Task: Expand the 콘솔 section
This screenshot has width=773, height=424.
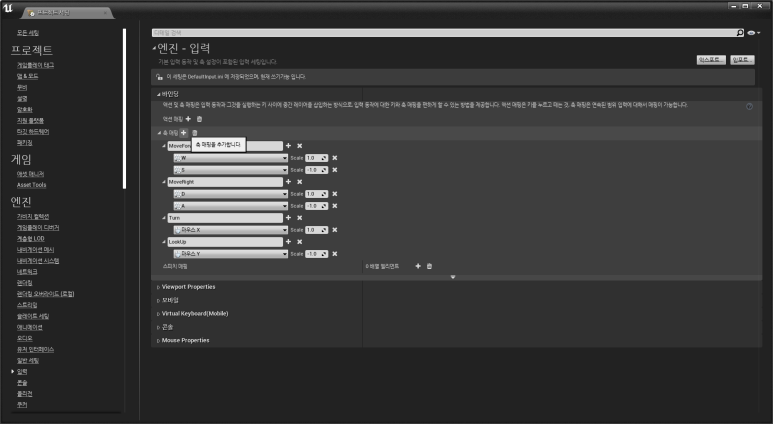Action: click(x=158, y=327)
